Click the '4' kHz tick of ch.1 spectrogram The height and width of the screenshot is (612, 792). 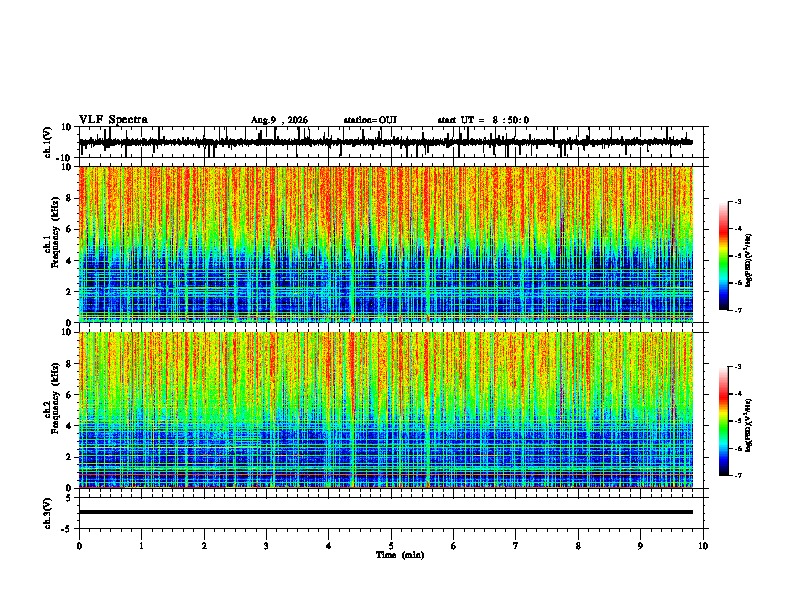70,261
